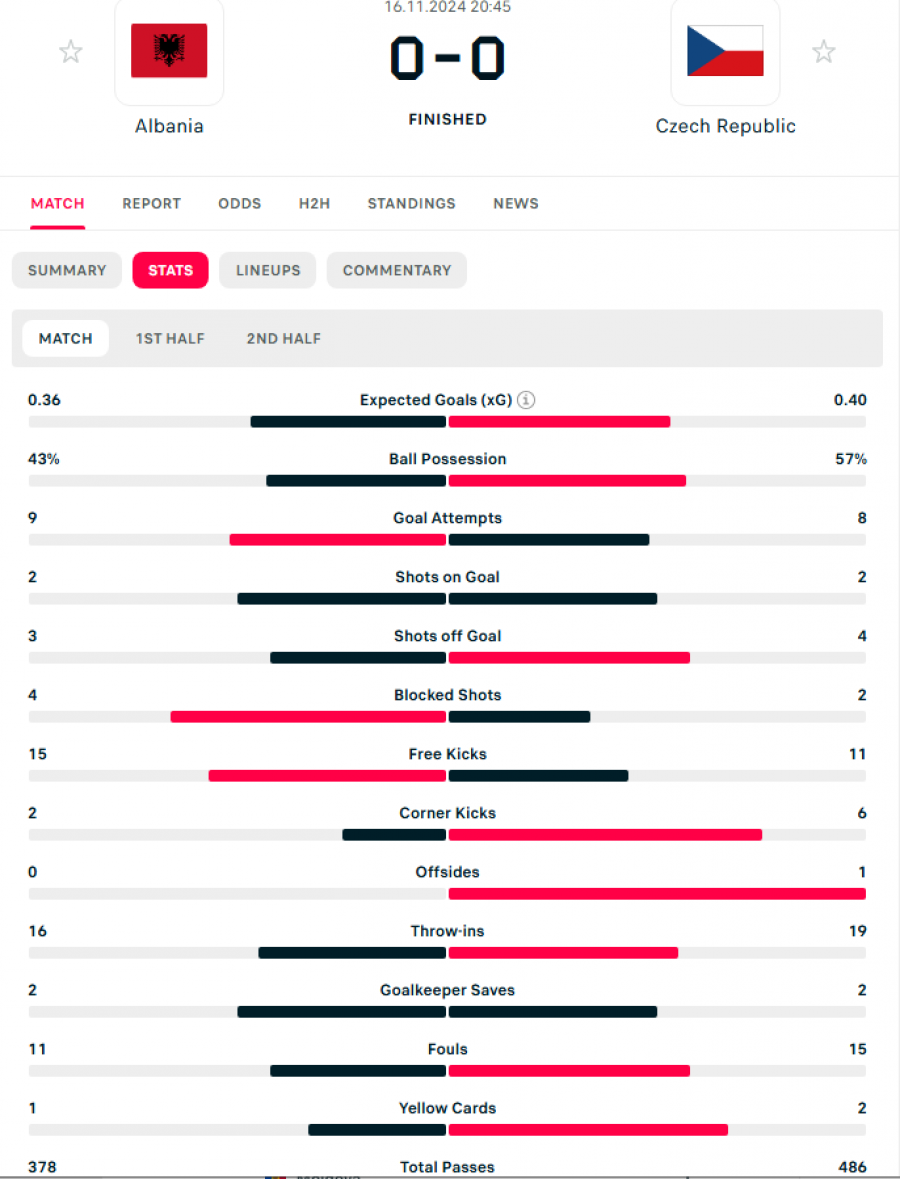The image size is (900, 1179).
Task: Select the Lineups button
Action: [x=268, y=270]
